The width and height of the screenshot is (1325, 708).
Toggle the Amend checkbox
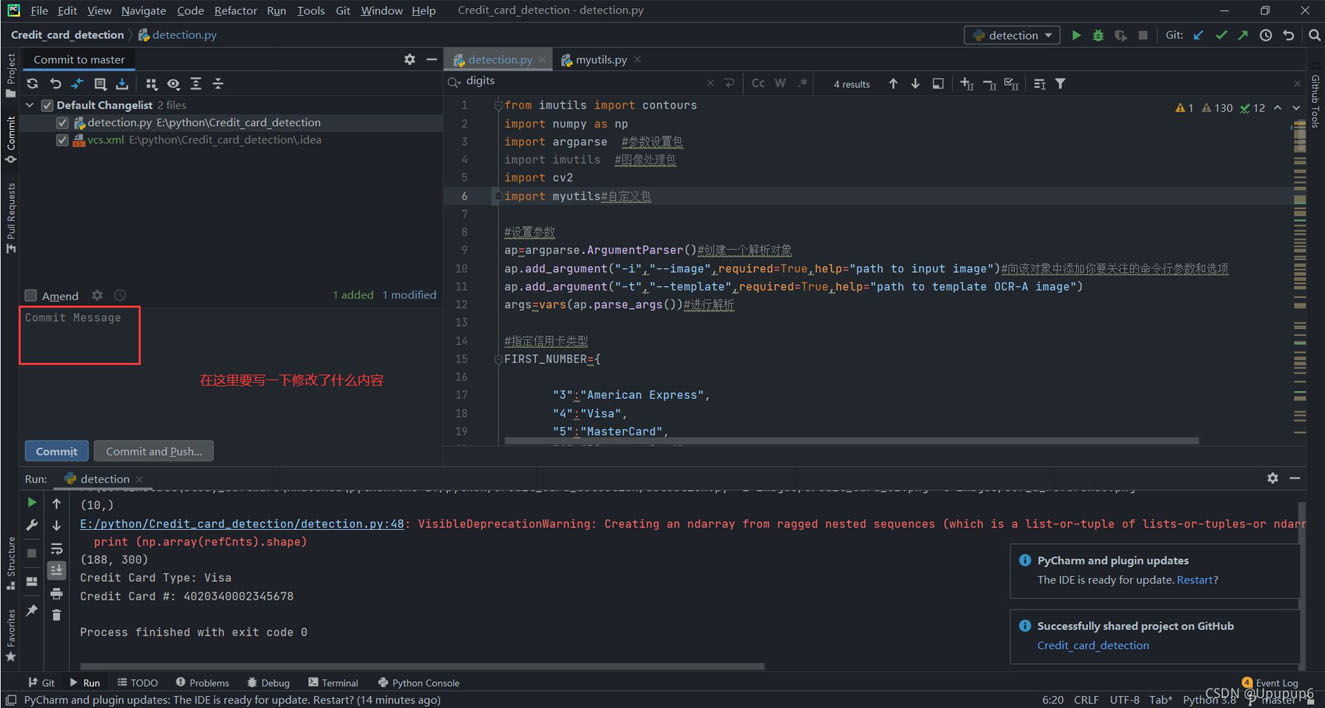point(31,296)
